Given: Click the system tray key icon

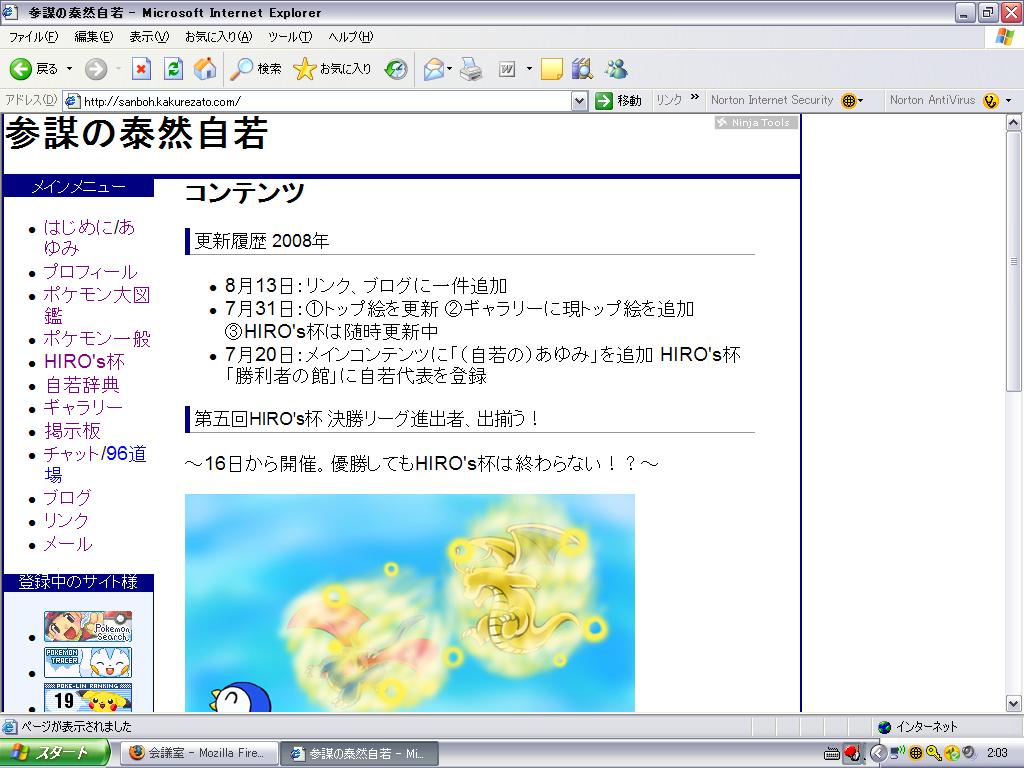Looking at the screenshot, I should coord(934,753).
